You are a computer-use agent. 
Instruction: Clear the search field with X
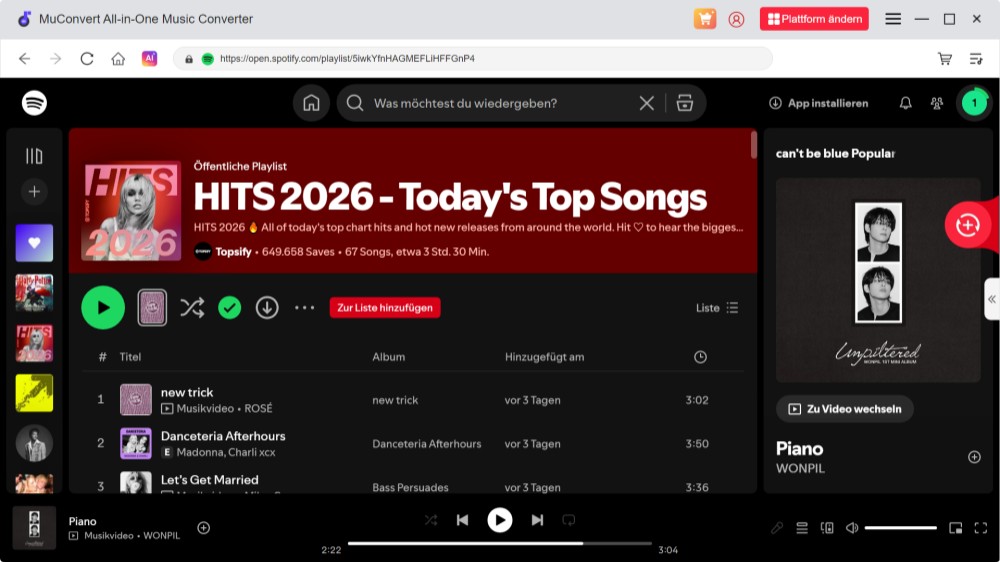[x=646, y=103]
